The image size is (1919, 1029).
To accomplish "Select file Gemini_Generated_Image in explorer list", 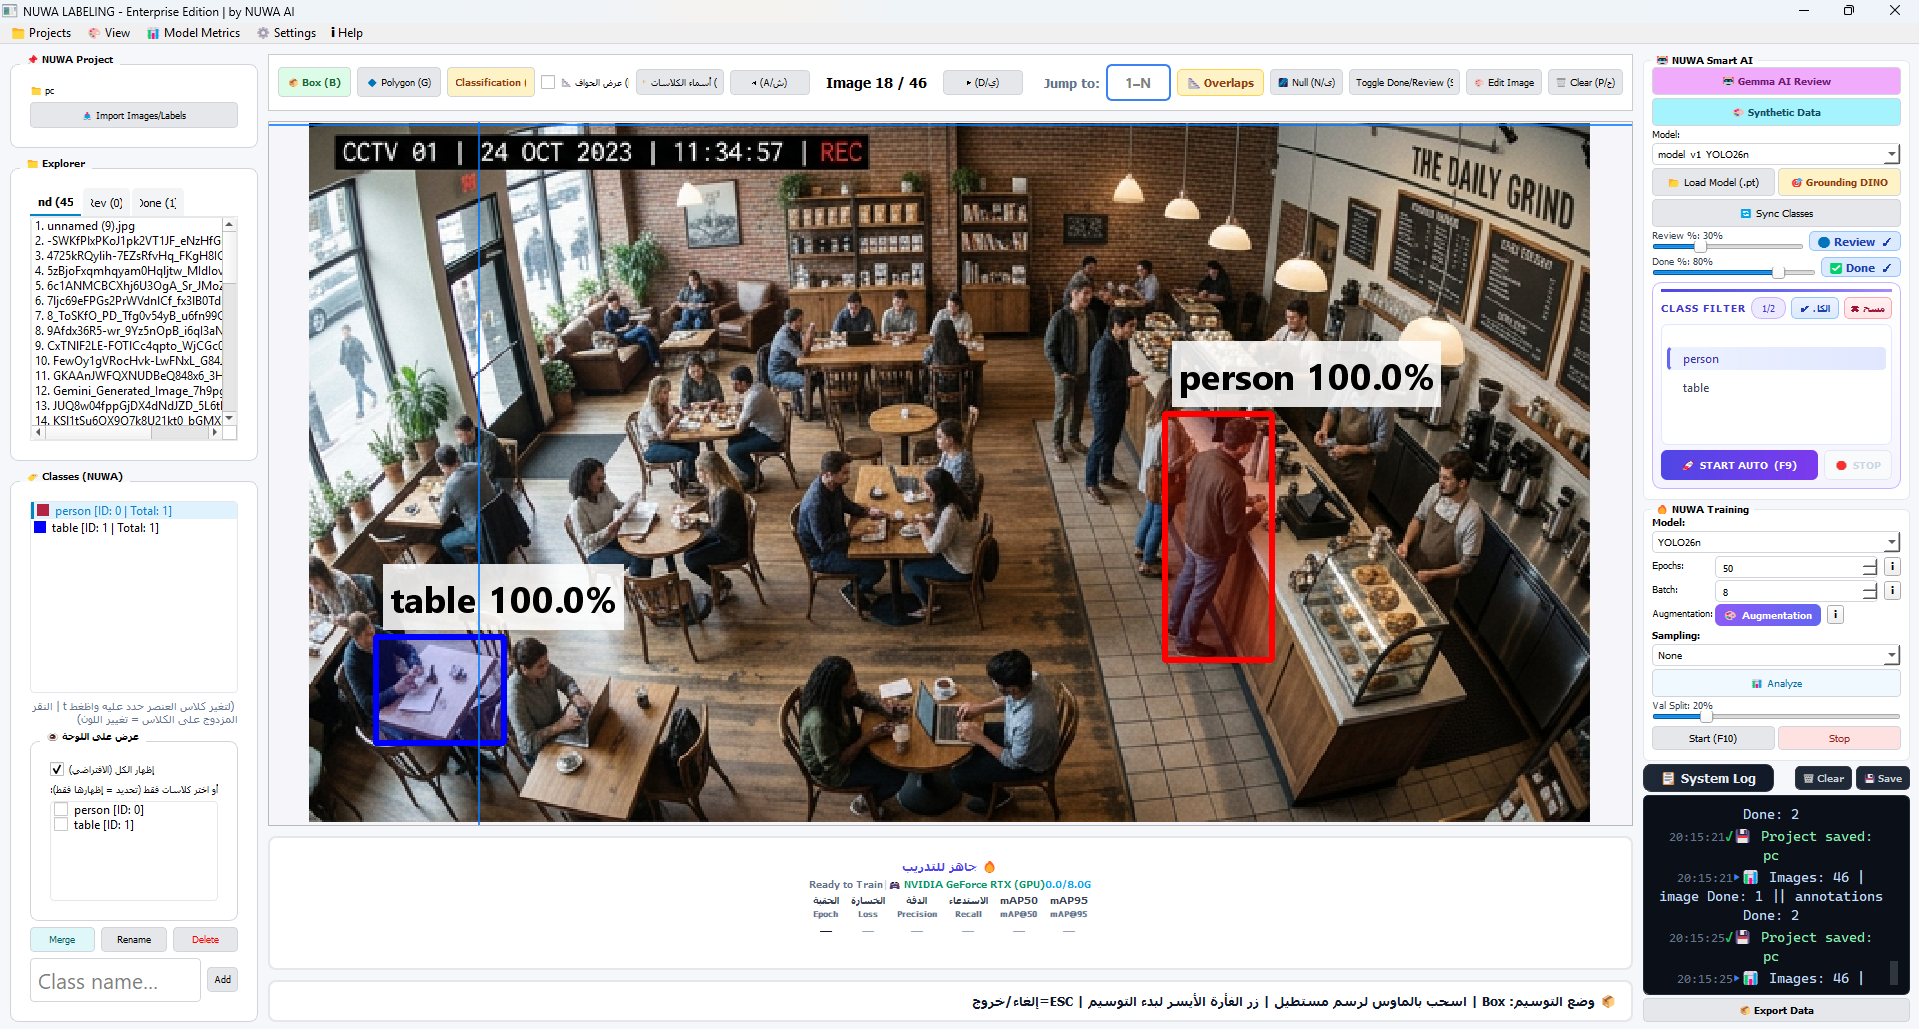I will coord(127,391).
